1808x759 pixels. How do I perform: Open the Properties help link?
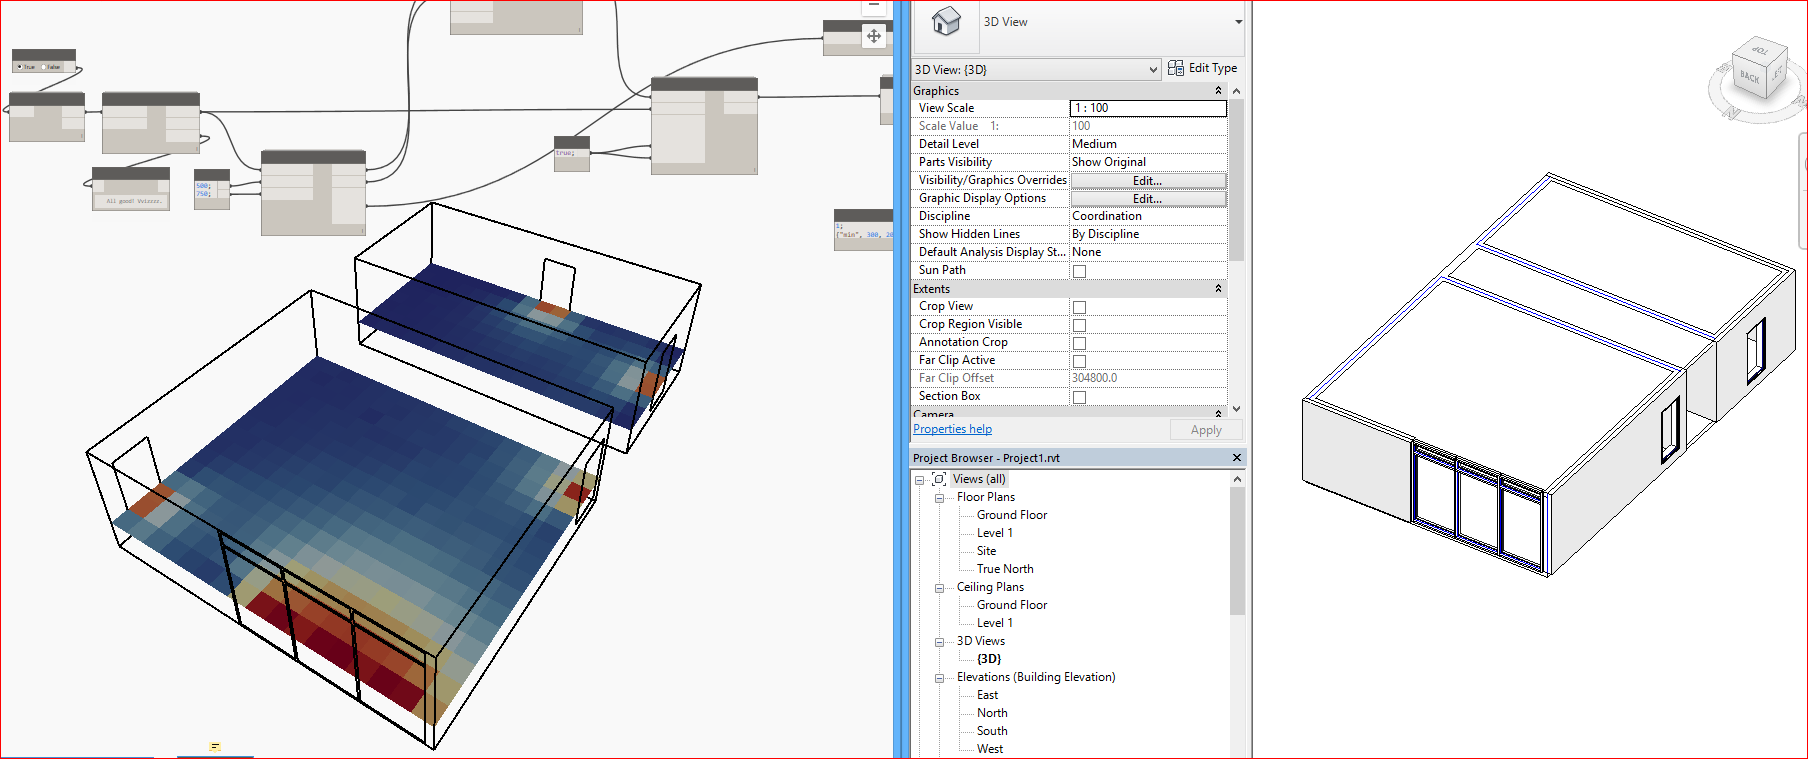click(952, 429)
